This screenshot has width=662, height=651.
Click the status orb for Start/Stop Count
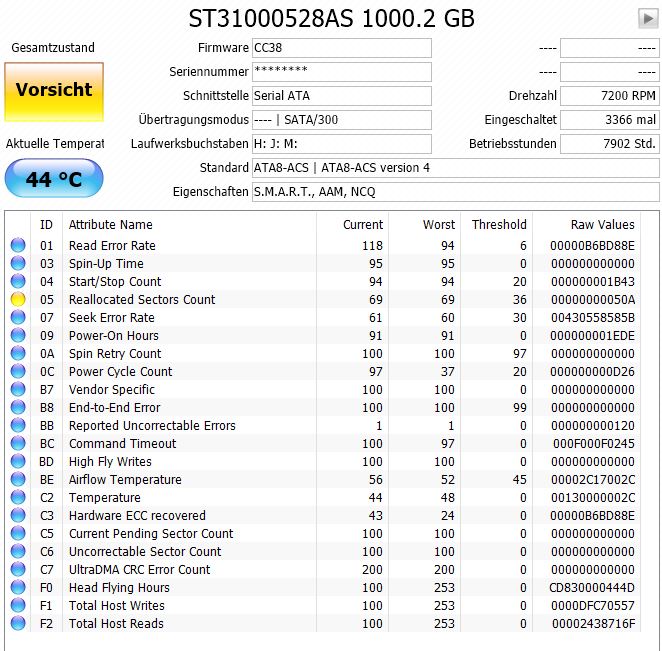click(x=18, y=281)
